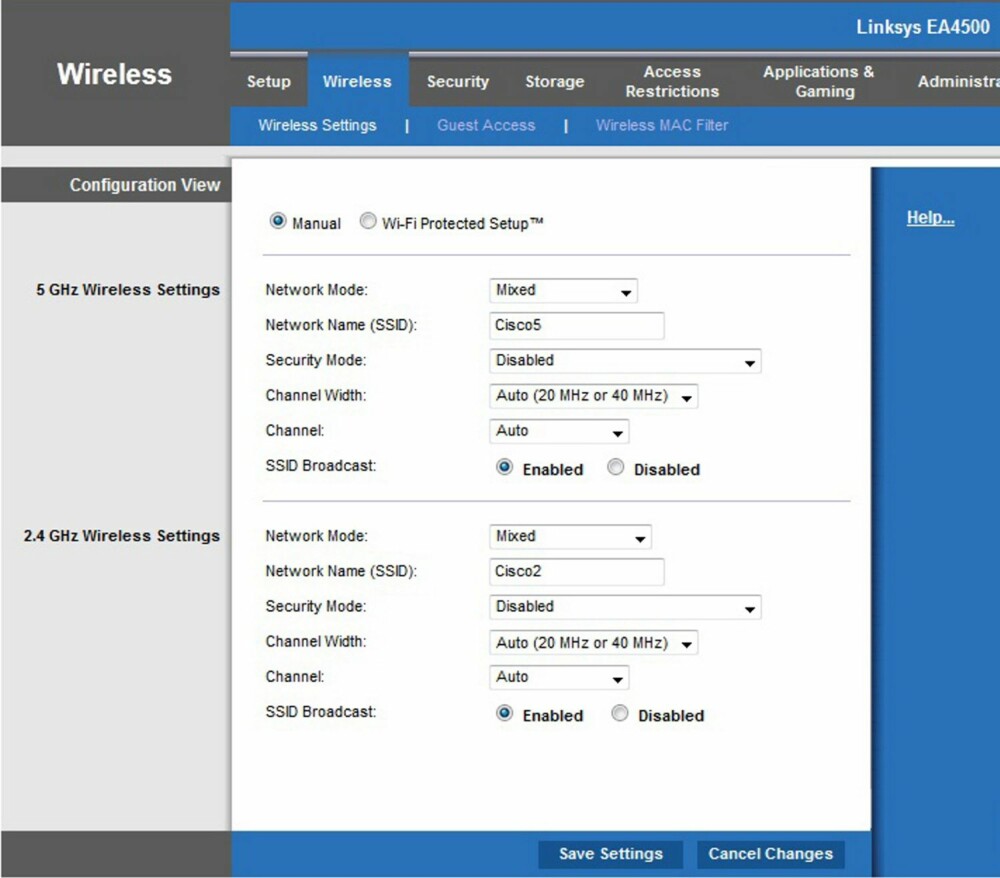Open the 2.4 GHz Channel dropdown
This screenshot has width=1000, height=878.
[559, 677]
